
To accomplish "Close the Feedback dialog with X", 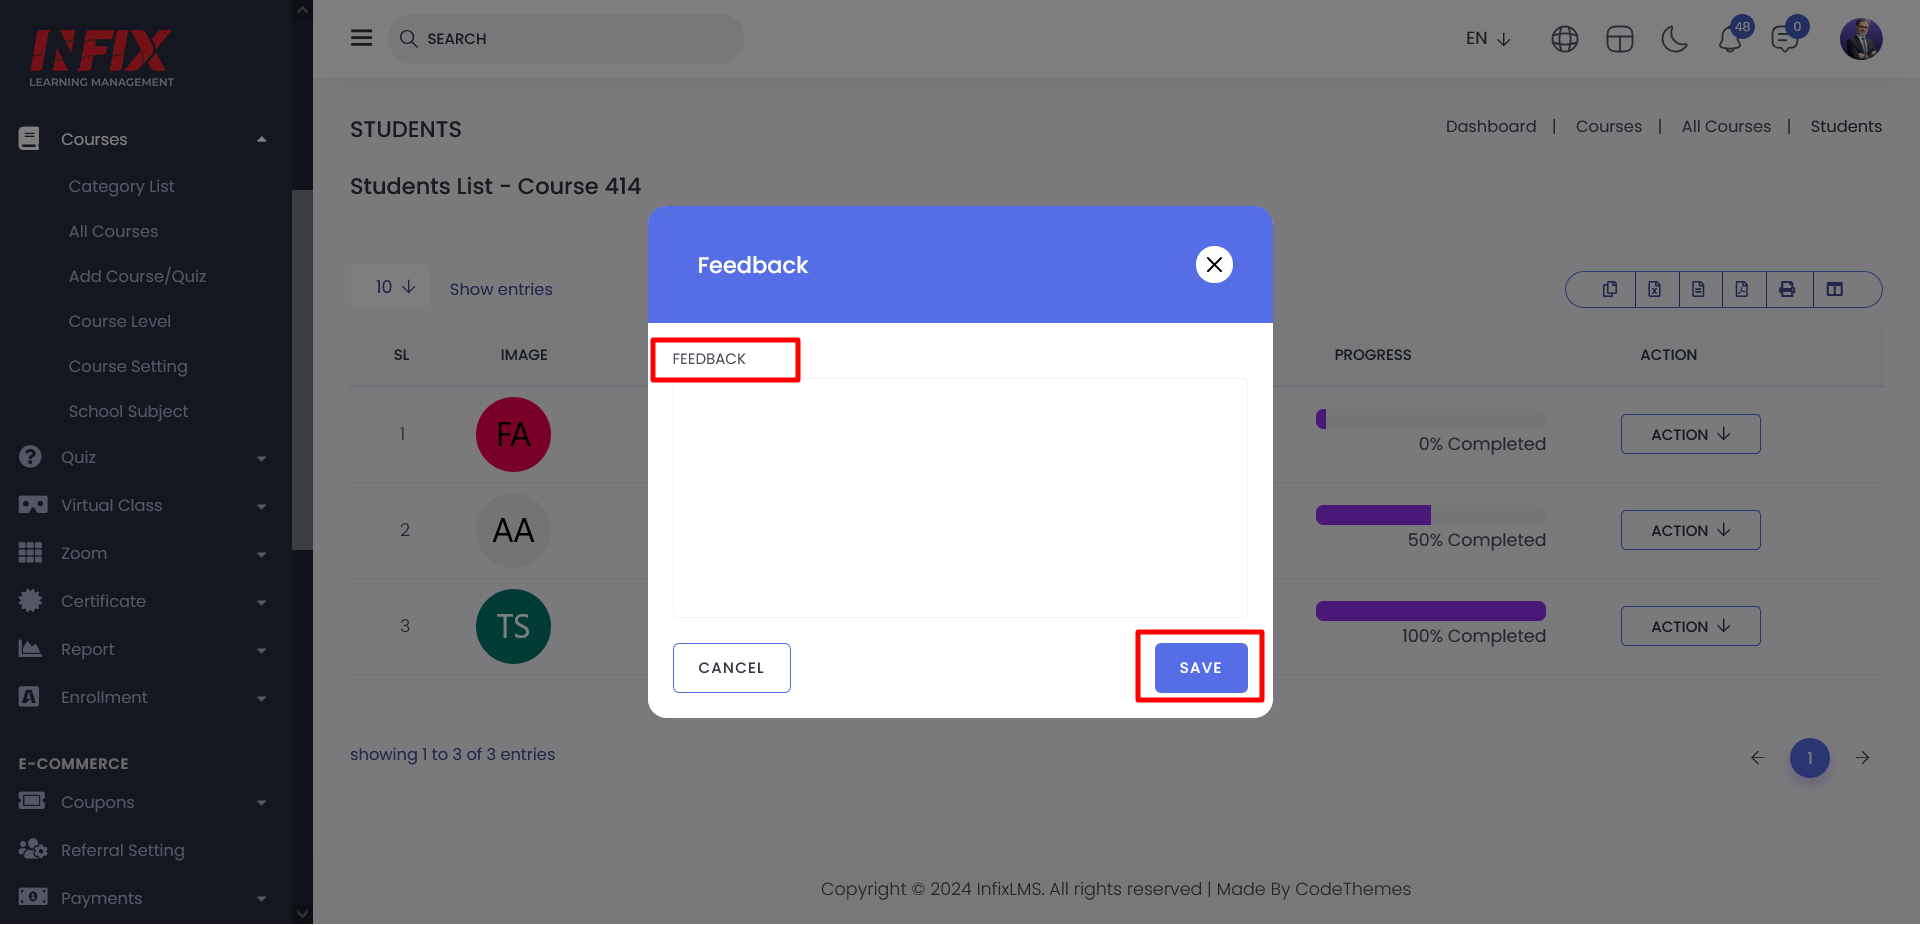I will tap(1214, 265).
